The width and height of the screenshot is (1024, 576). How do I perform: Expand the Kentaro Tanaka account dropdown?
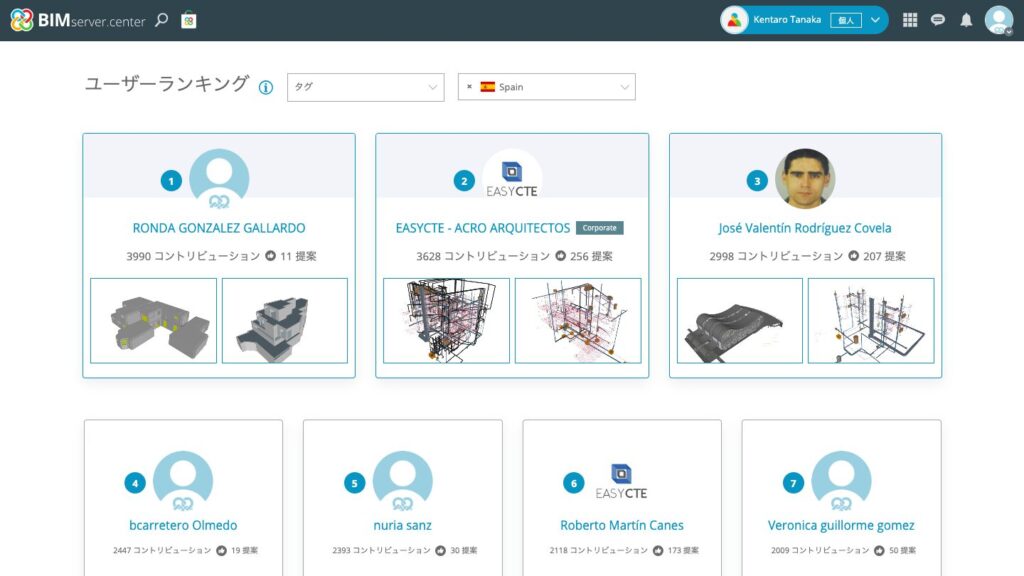[875, 20]
